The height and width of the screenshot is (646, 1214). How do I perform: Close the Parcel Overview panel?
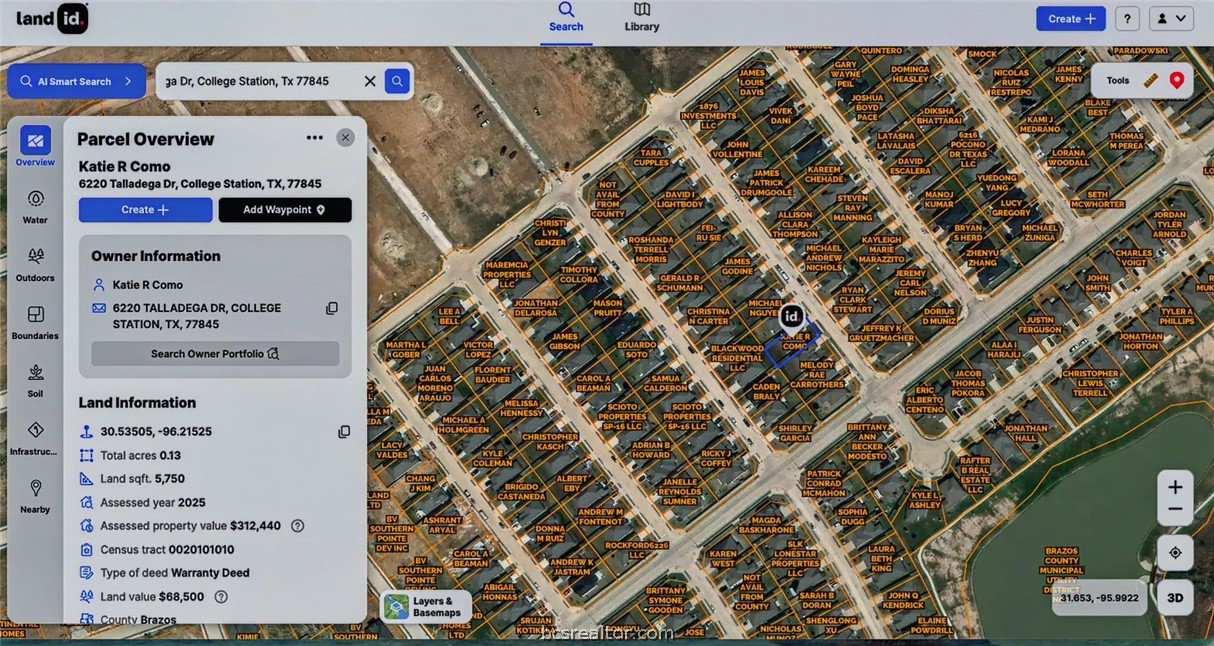[345, 138]
